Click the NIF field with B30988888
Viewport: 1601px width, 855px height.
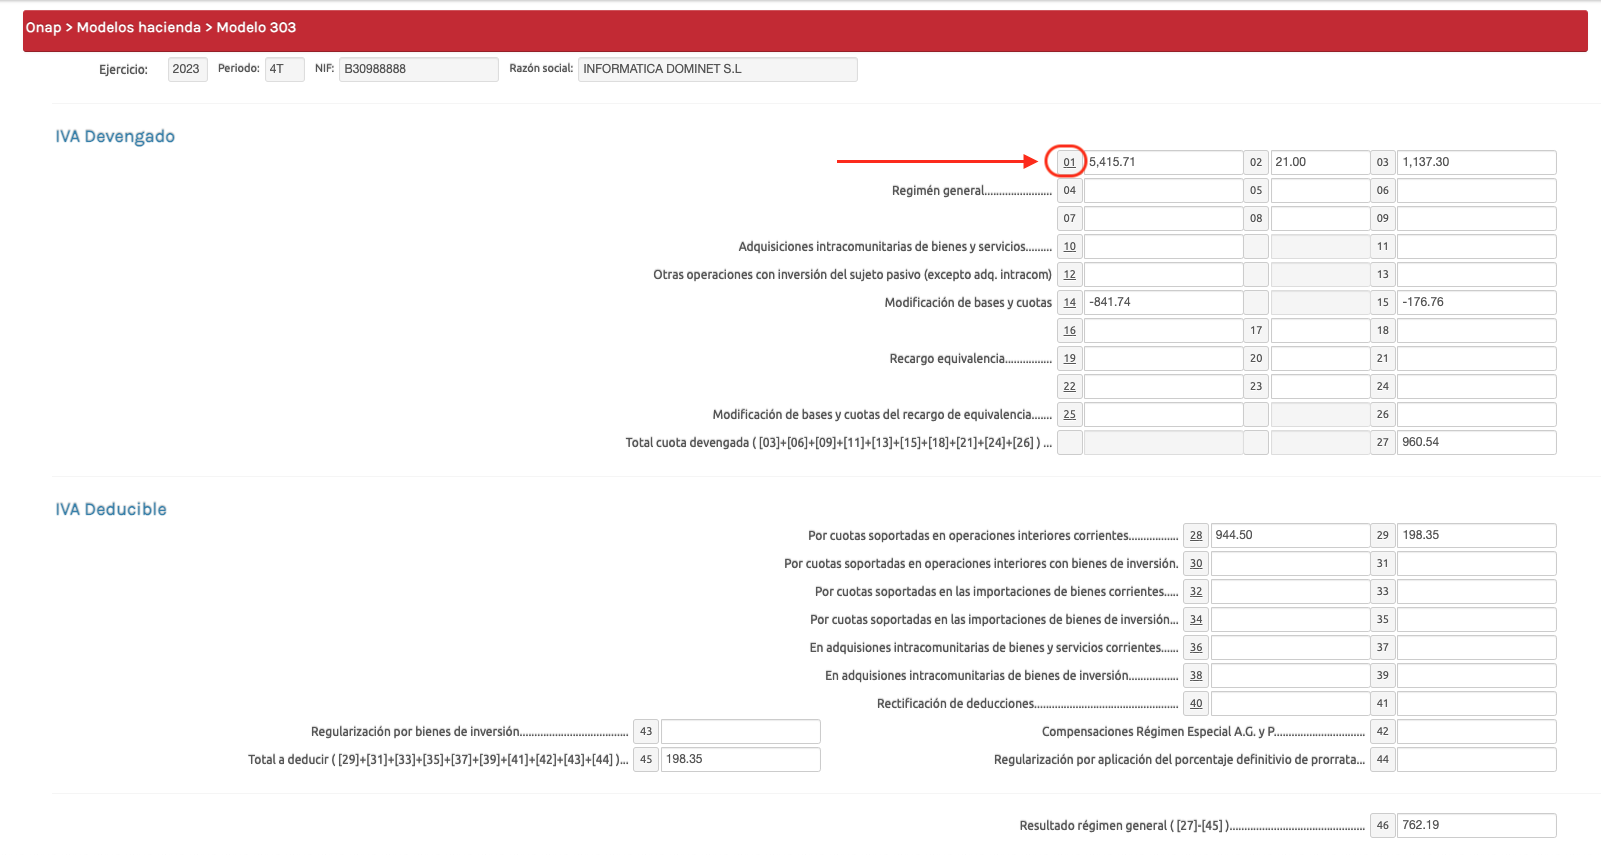[418, 69]
